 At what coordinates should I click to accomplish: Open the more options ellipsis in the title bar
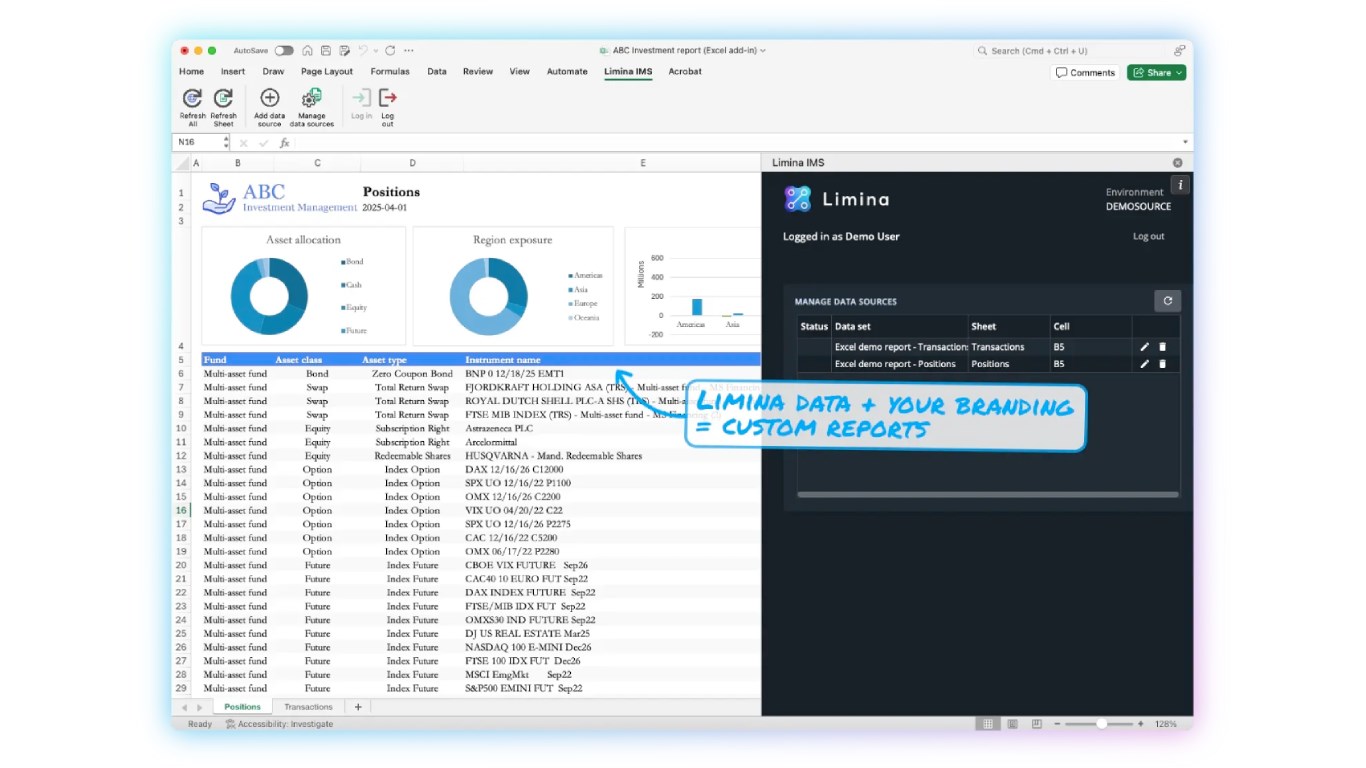pos(408,51)
